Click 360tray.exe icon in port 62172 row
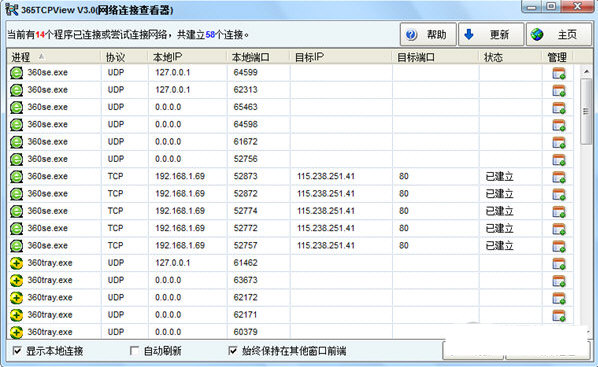598x367 pixels. (16, 298)
